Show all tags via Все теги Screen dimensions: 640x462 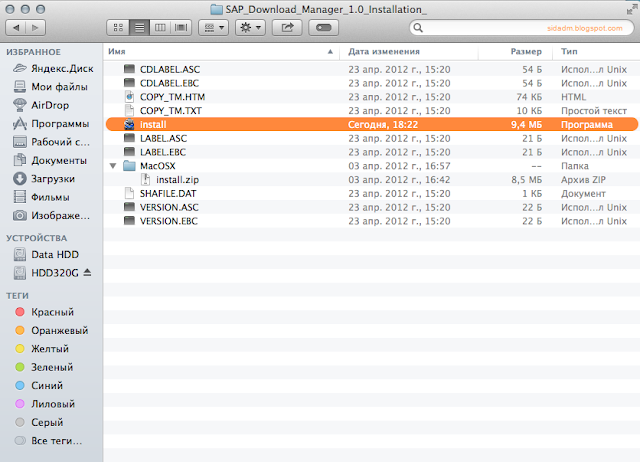coord(48,440)
